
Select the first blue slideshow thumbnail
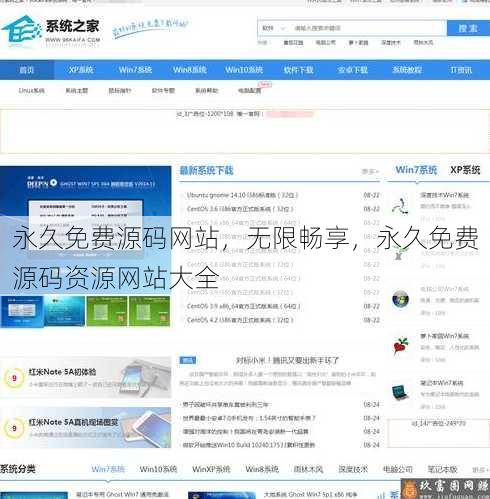(x=22, y=311)
